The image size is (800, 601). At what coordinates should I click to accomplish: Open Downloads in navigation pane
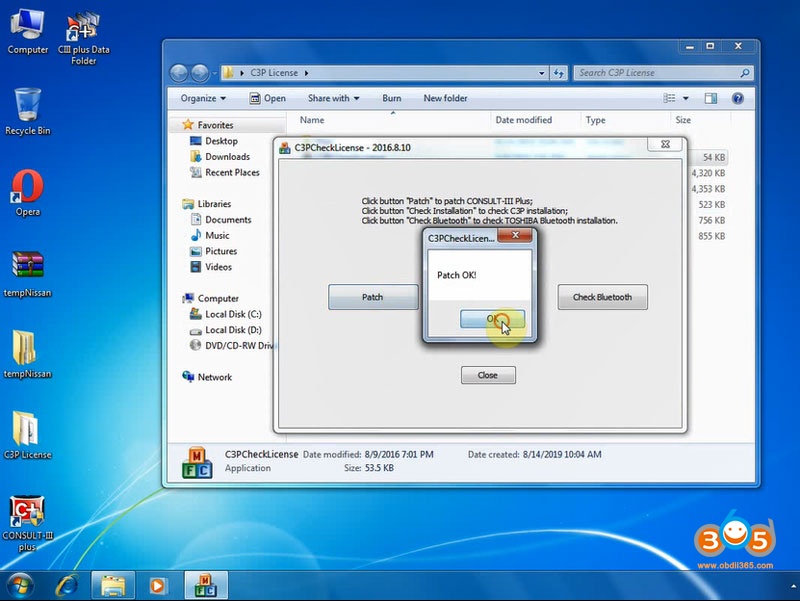[220, 157]
